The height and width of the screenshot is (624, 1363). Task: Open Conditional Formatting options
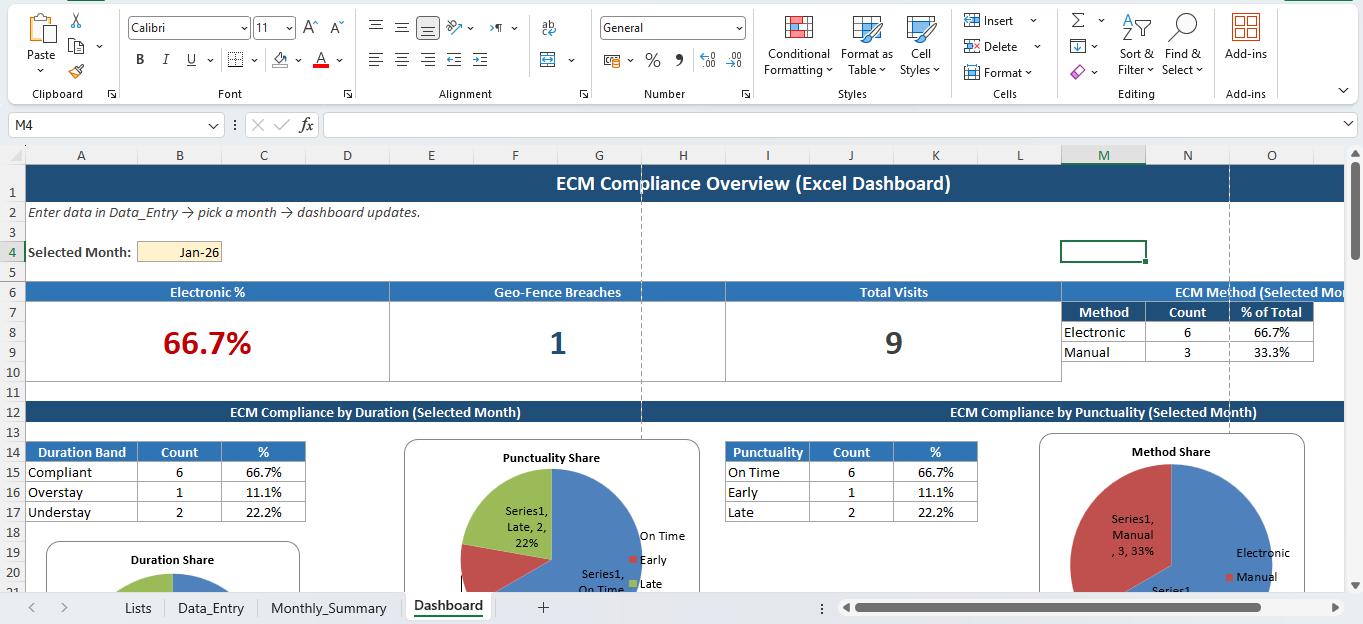[797, 46]
